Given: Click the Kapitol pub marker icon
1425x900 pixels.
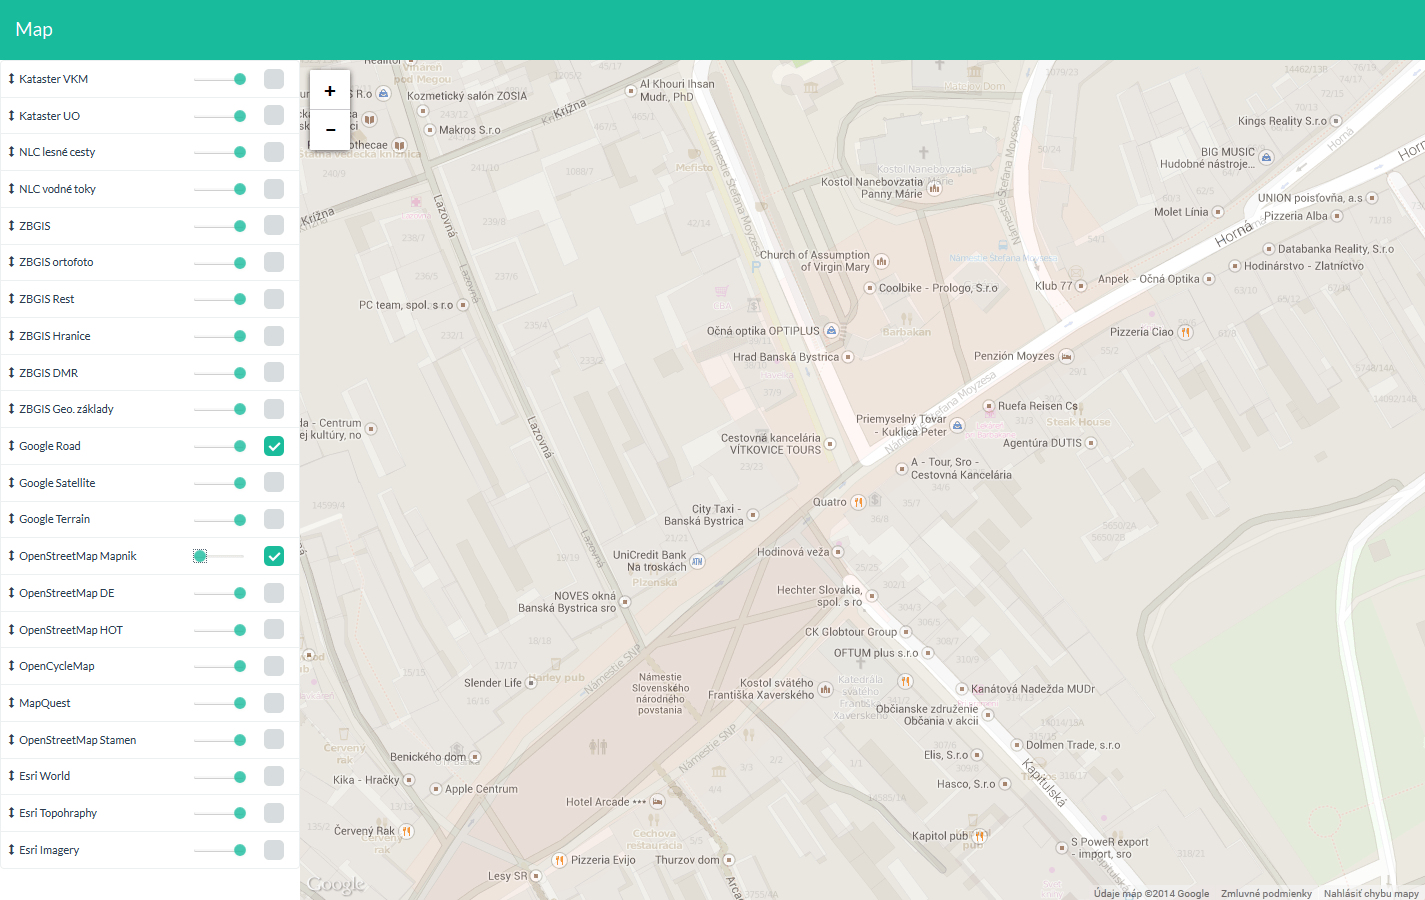Looking at the screenshot, I should (x=980, y=836).
